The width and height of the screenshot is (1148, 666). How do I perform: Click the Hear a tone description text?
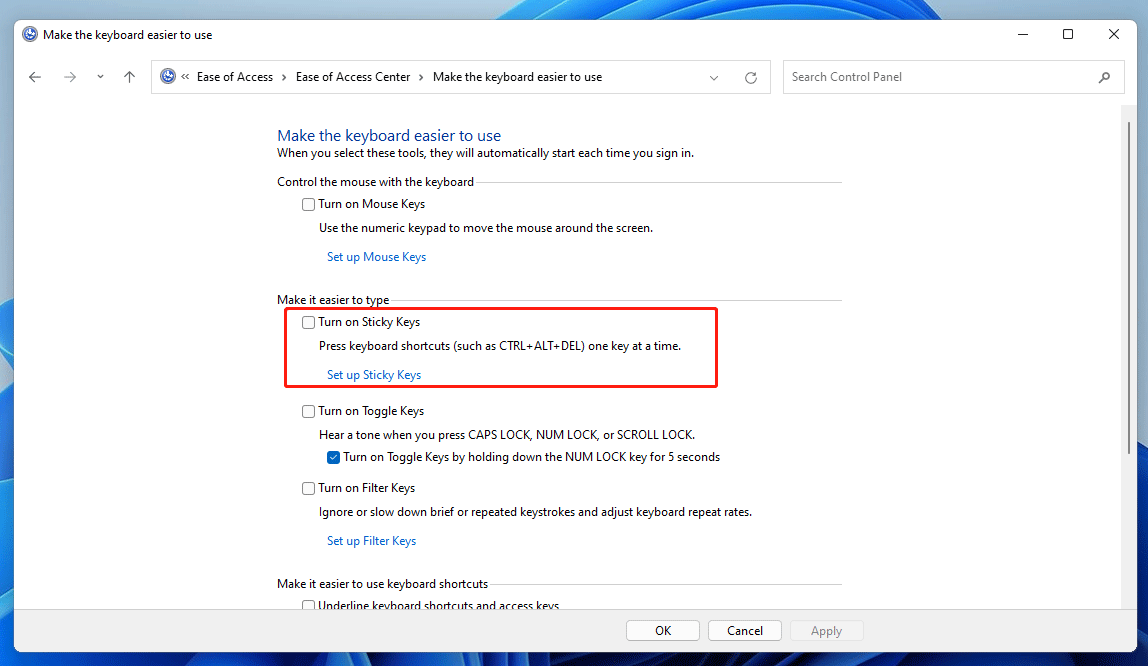coord(507,435)
